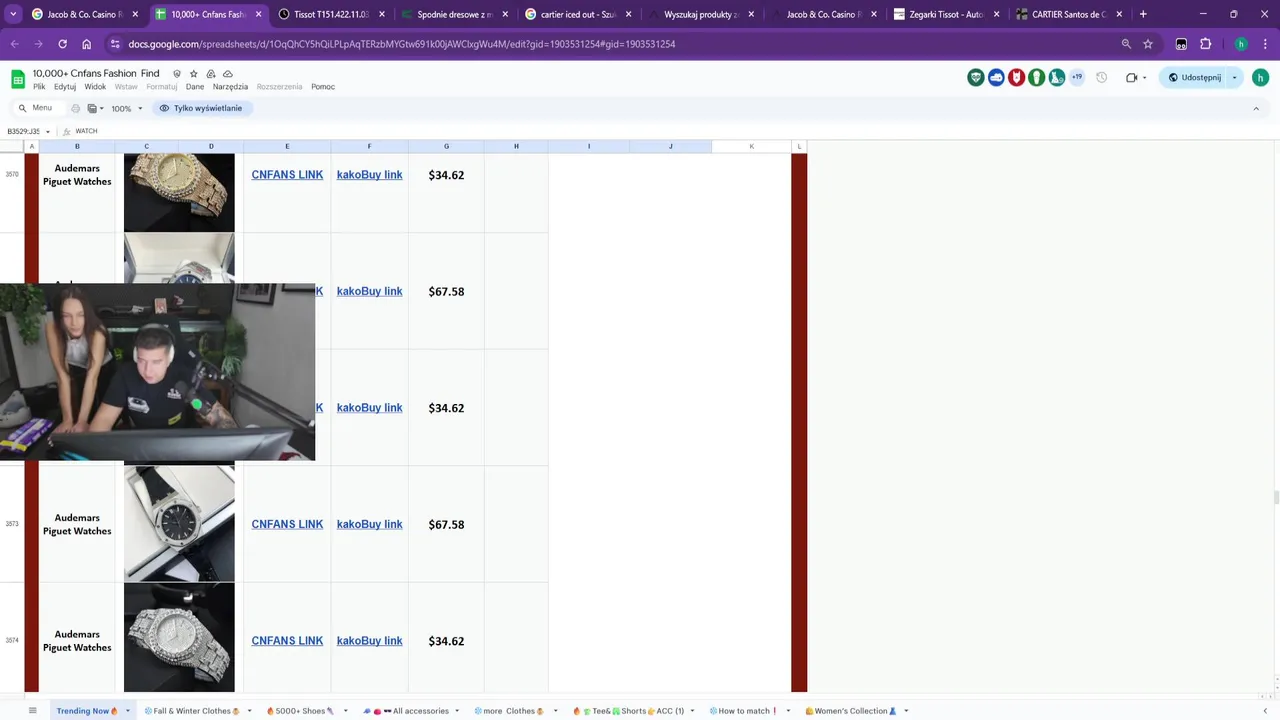Click the zoom magnifier in address bar
The image size is (1280, 720).
[1126, 44]
